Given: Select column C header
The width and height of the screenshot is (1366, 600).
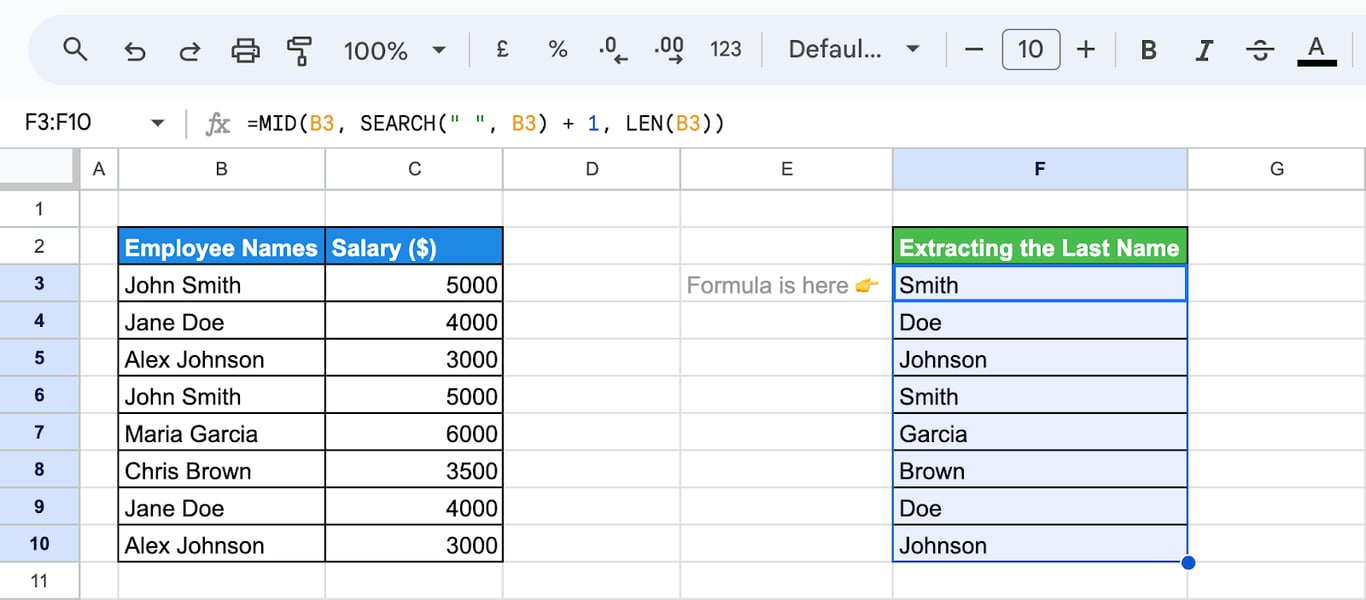Looking at the screenshot, I should (414, 169).
